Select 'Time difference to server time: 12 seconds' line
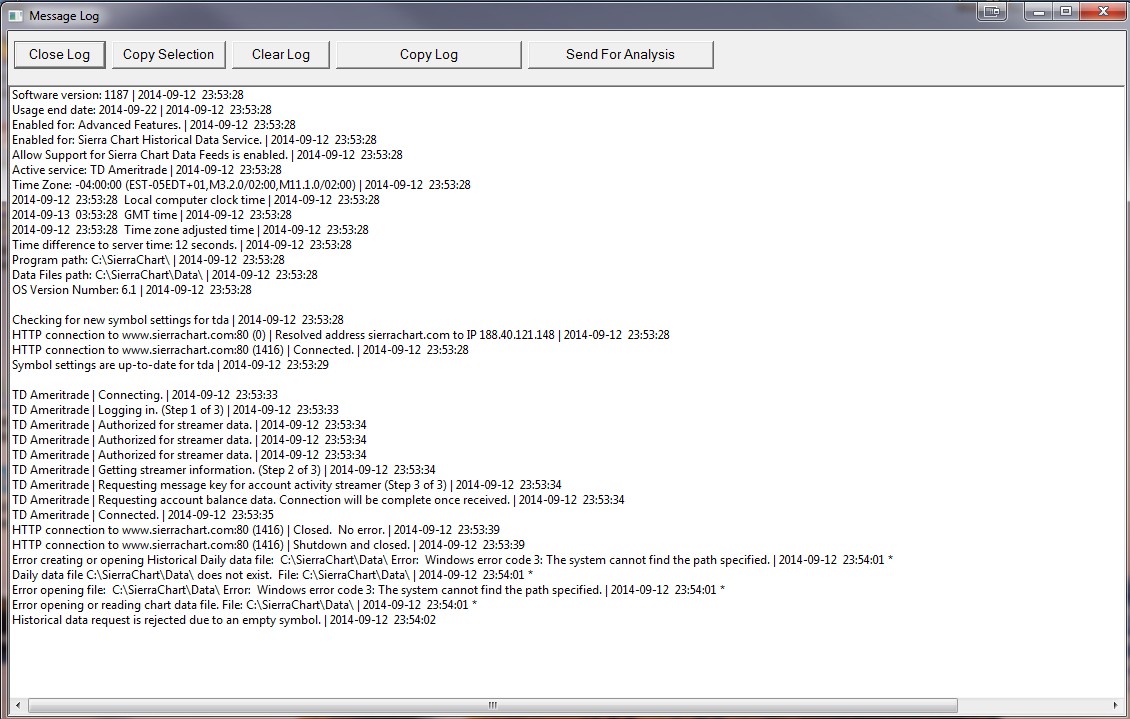 [x=182, y=246]
